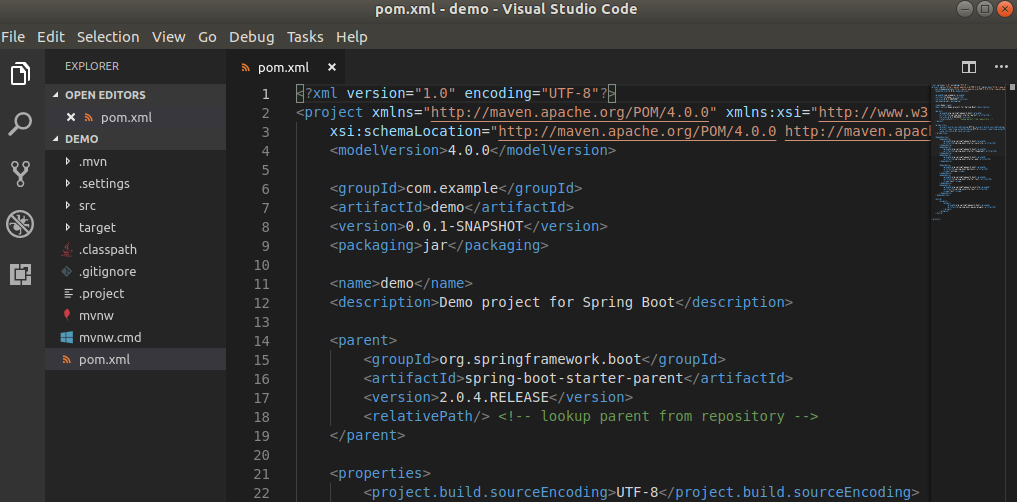Click the split editor icon
This screenshot has height=502, width=1017.
point(968,67)
